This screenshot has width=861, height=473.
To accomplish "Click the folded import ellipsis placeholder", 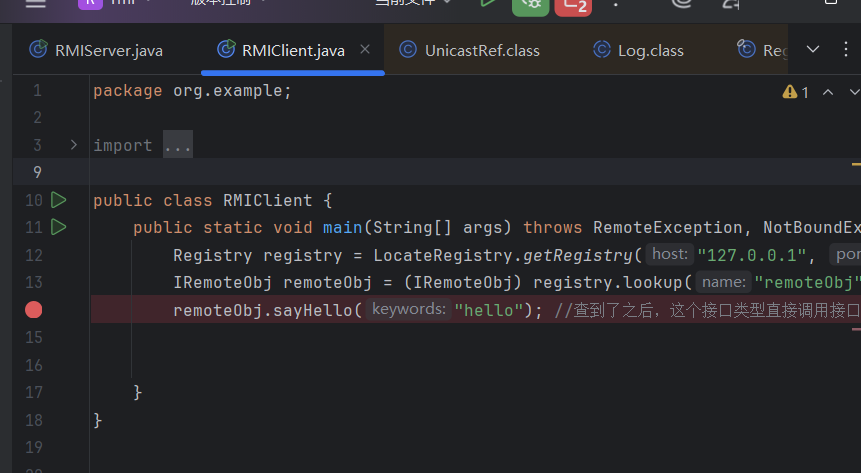I will (177, 146).
